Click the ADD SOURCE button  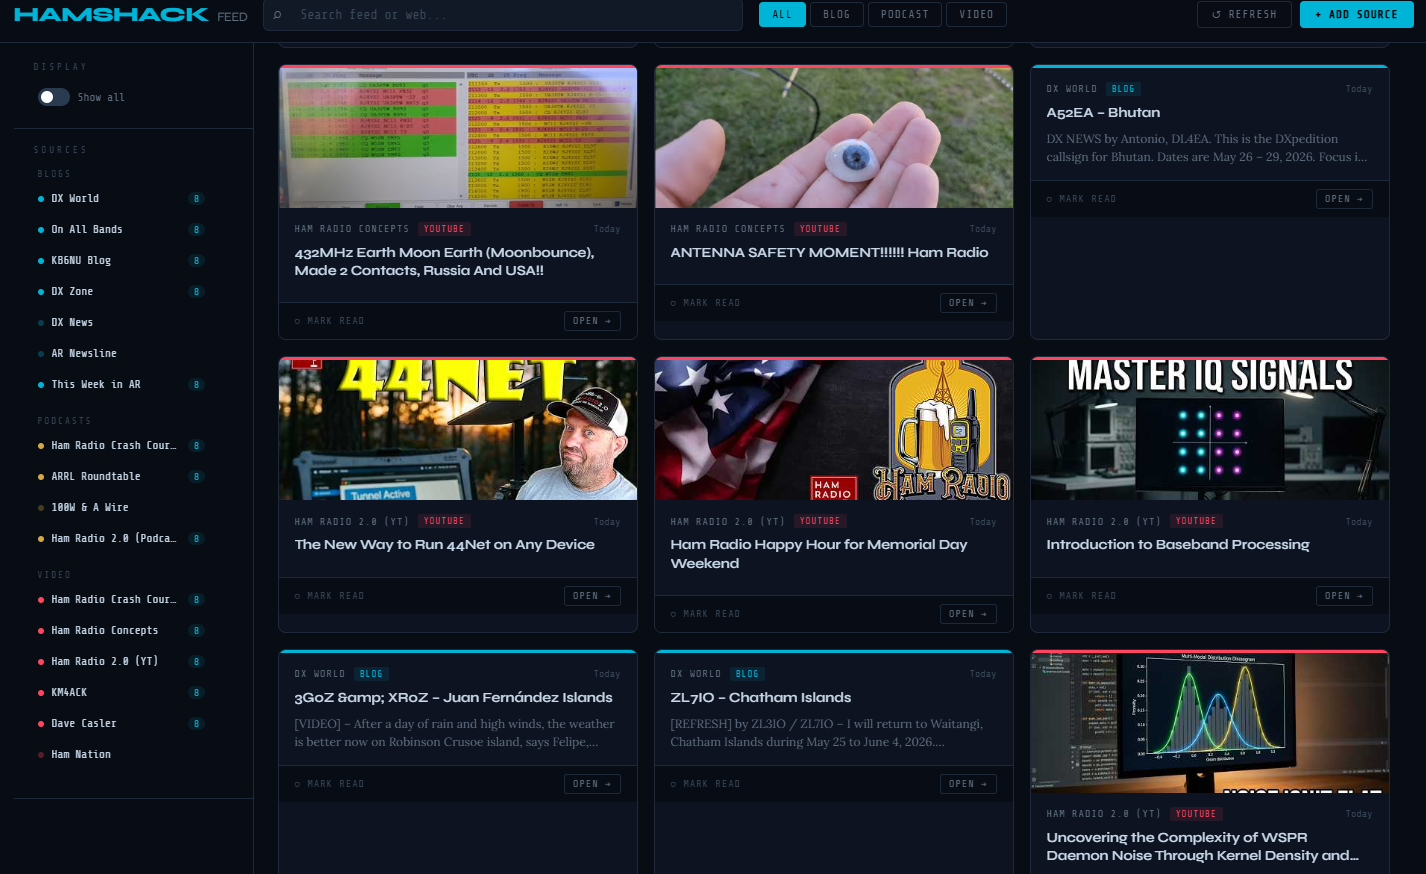tap(1356, 15)
